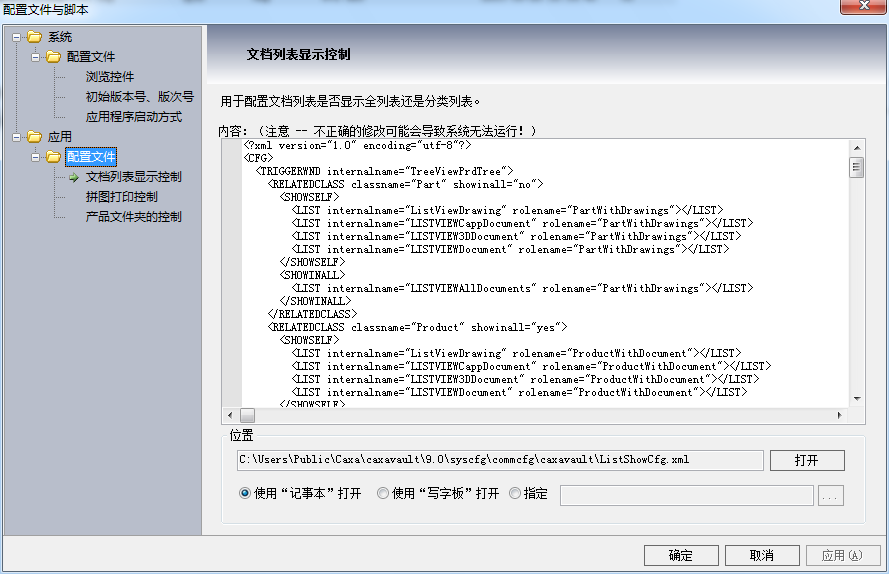Click the RELATEDCLASS classname="Part" line
The height and width of the screenshot is (574, 889).
pos(405,184)
